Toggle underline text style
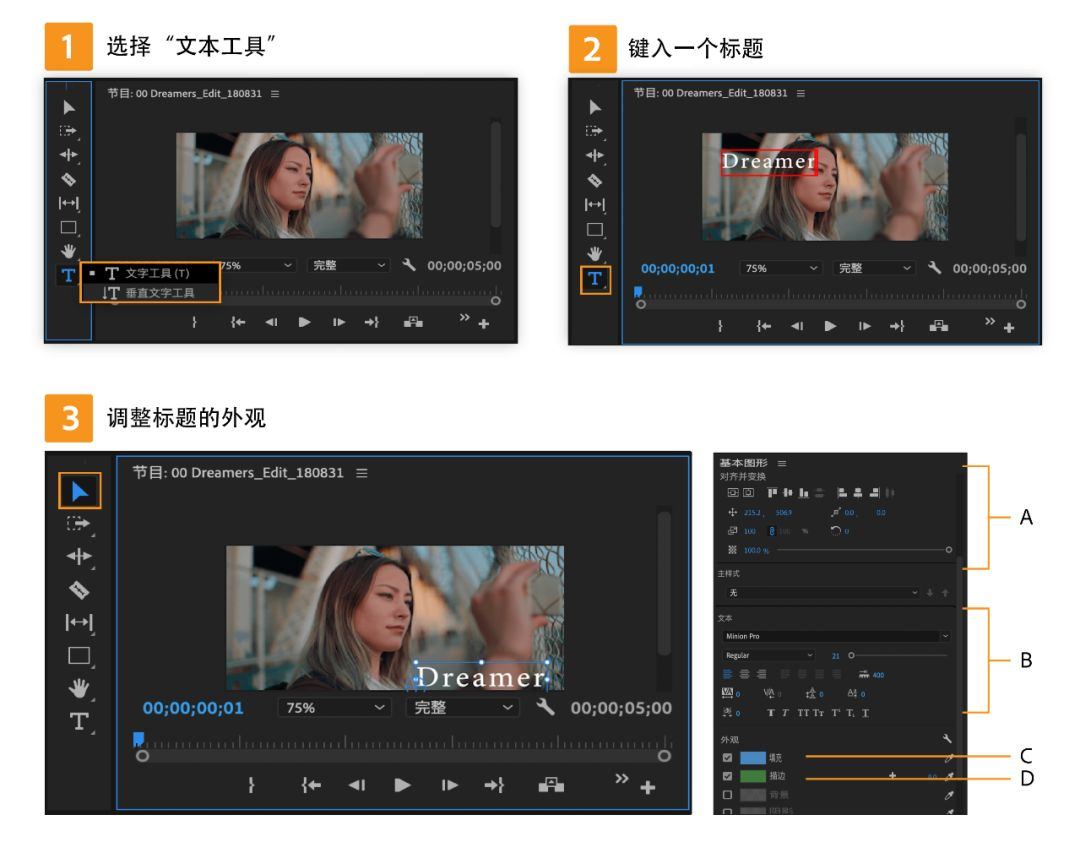Screen dimensions: 1080x842 866,712
